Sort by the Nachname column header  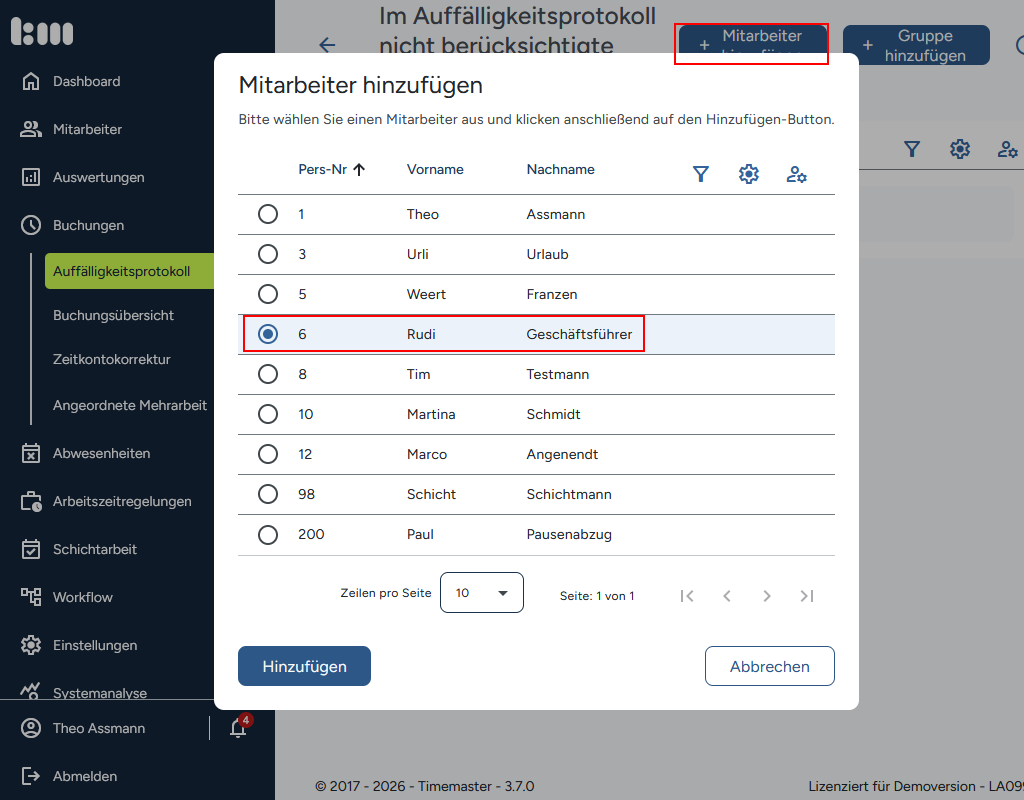560,169
